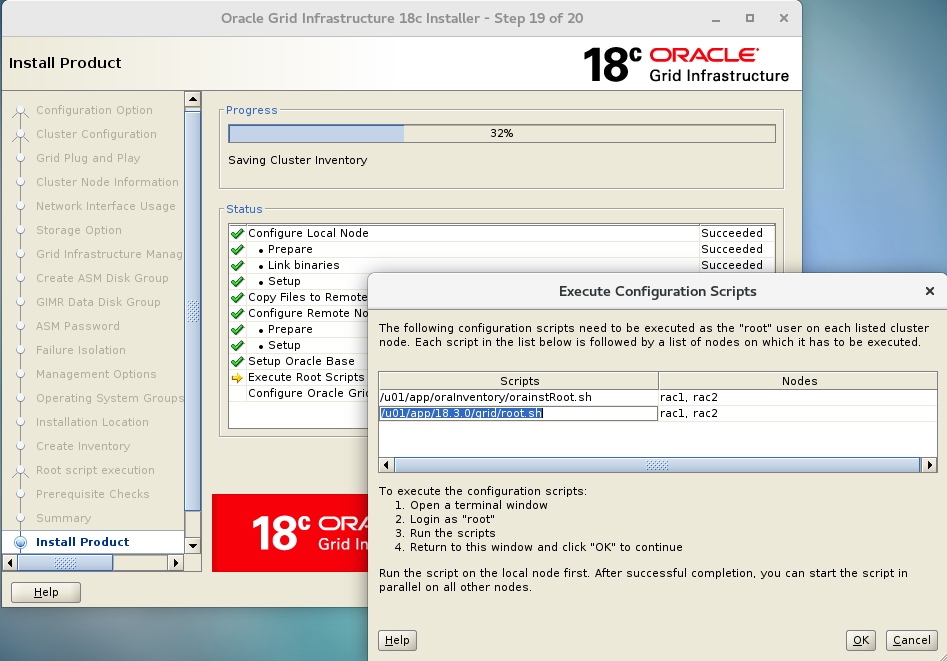Cancel the Execute Configuration Scripts dialog
This screenshot has height=661, width=947.
911,640
